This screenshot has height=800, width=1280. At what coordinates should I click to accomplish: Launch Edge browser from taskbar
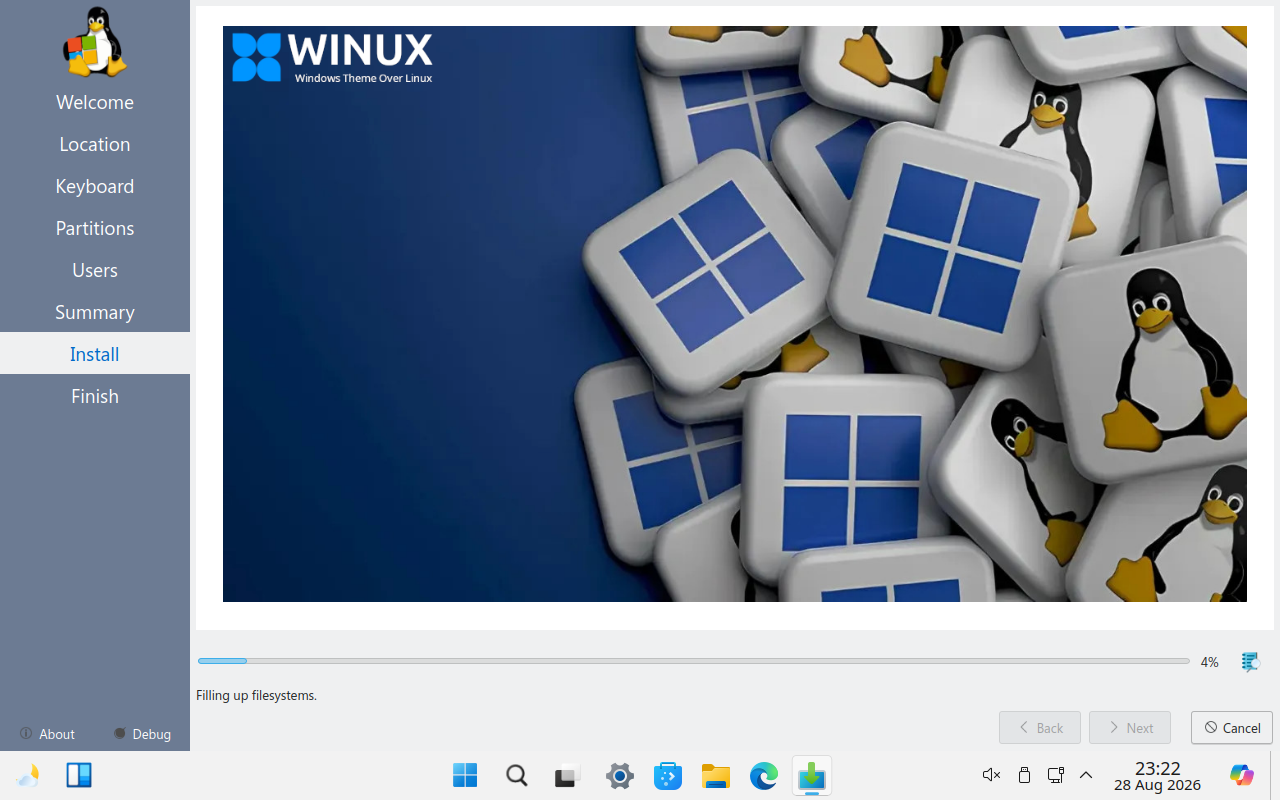coord(764,775)
